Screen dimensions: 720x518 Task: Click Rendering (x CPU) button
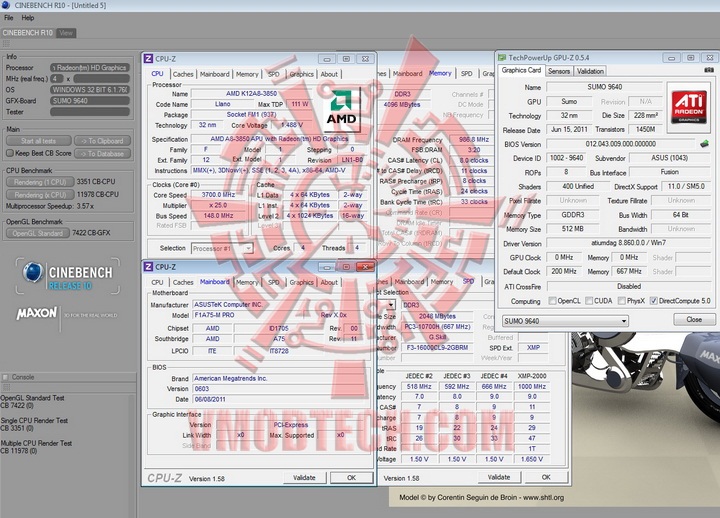pyautogui.click(x=40, y=195)
